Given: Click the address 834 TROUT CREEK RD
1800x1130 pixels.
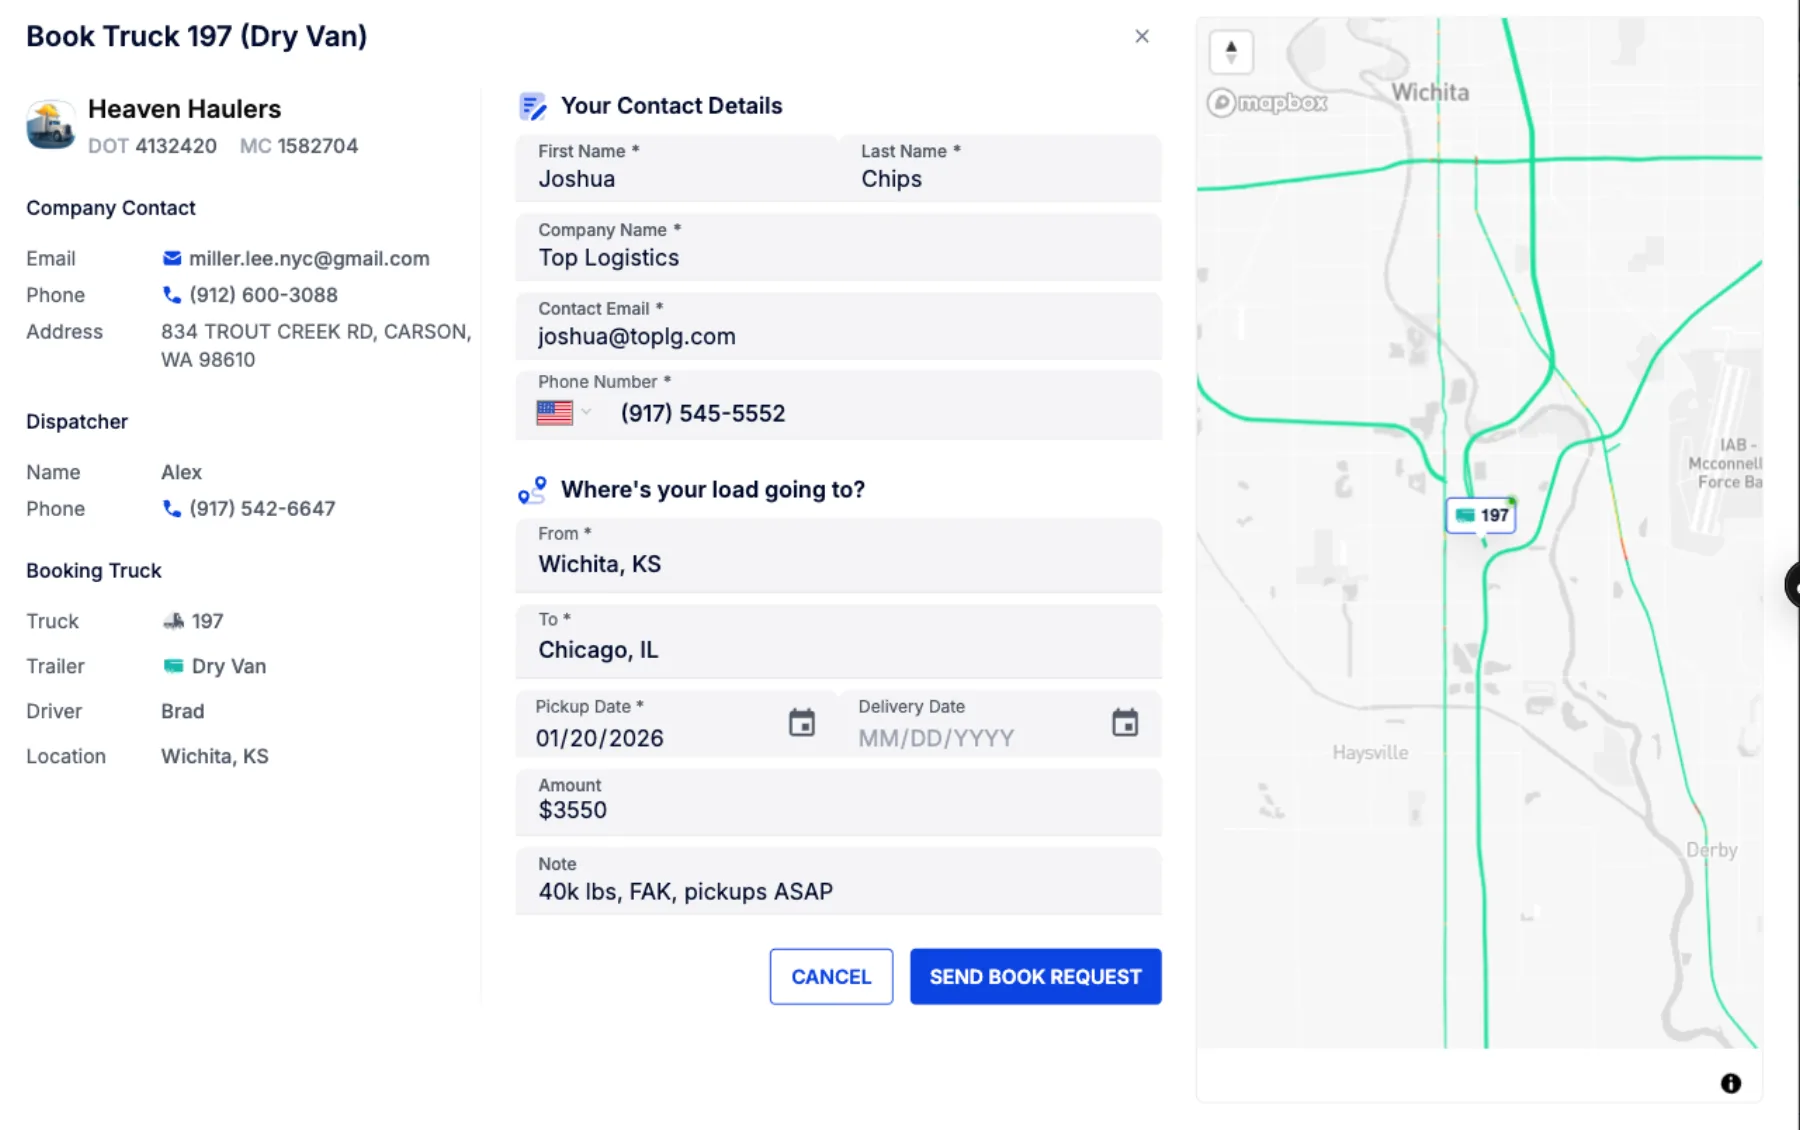Looking at the screenshot, I should pos(316,345).
